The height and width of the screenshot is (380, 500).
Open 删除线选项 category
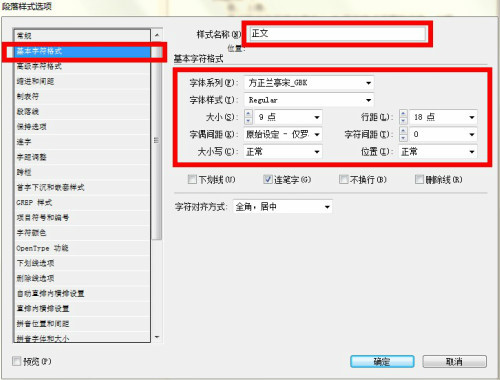pyautogui.click(x=82, y=278)
